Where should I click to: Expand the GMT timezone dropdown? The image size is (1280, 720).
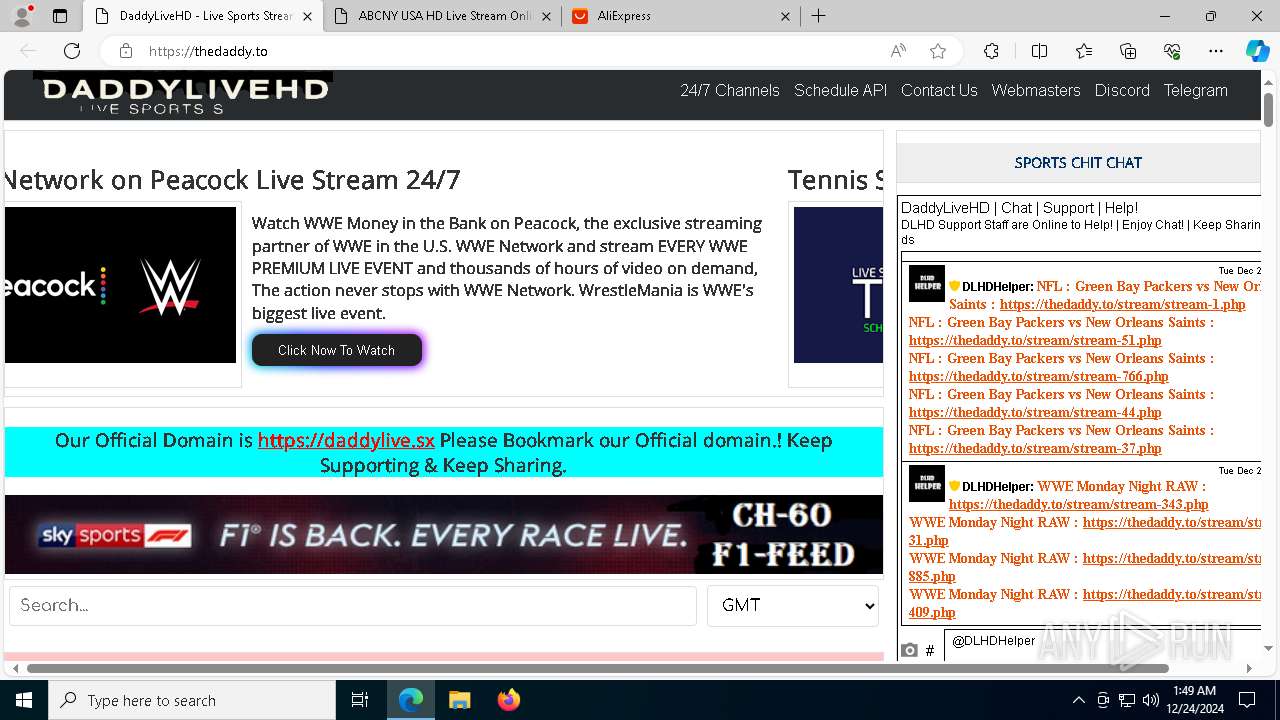click(x=793, y=606)
